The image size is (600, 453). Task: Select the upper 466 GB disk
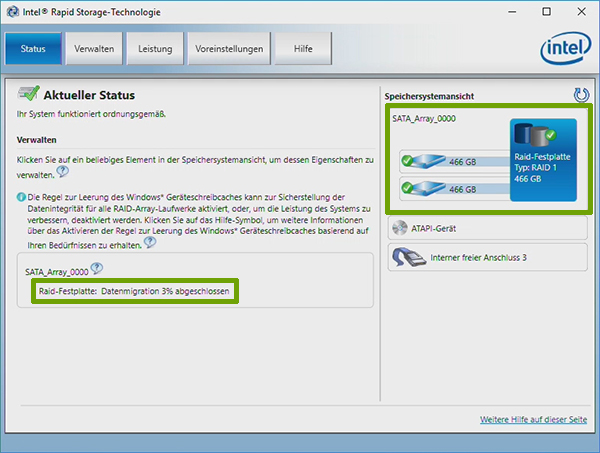coord(455,161)
